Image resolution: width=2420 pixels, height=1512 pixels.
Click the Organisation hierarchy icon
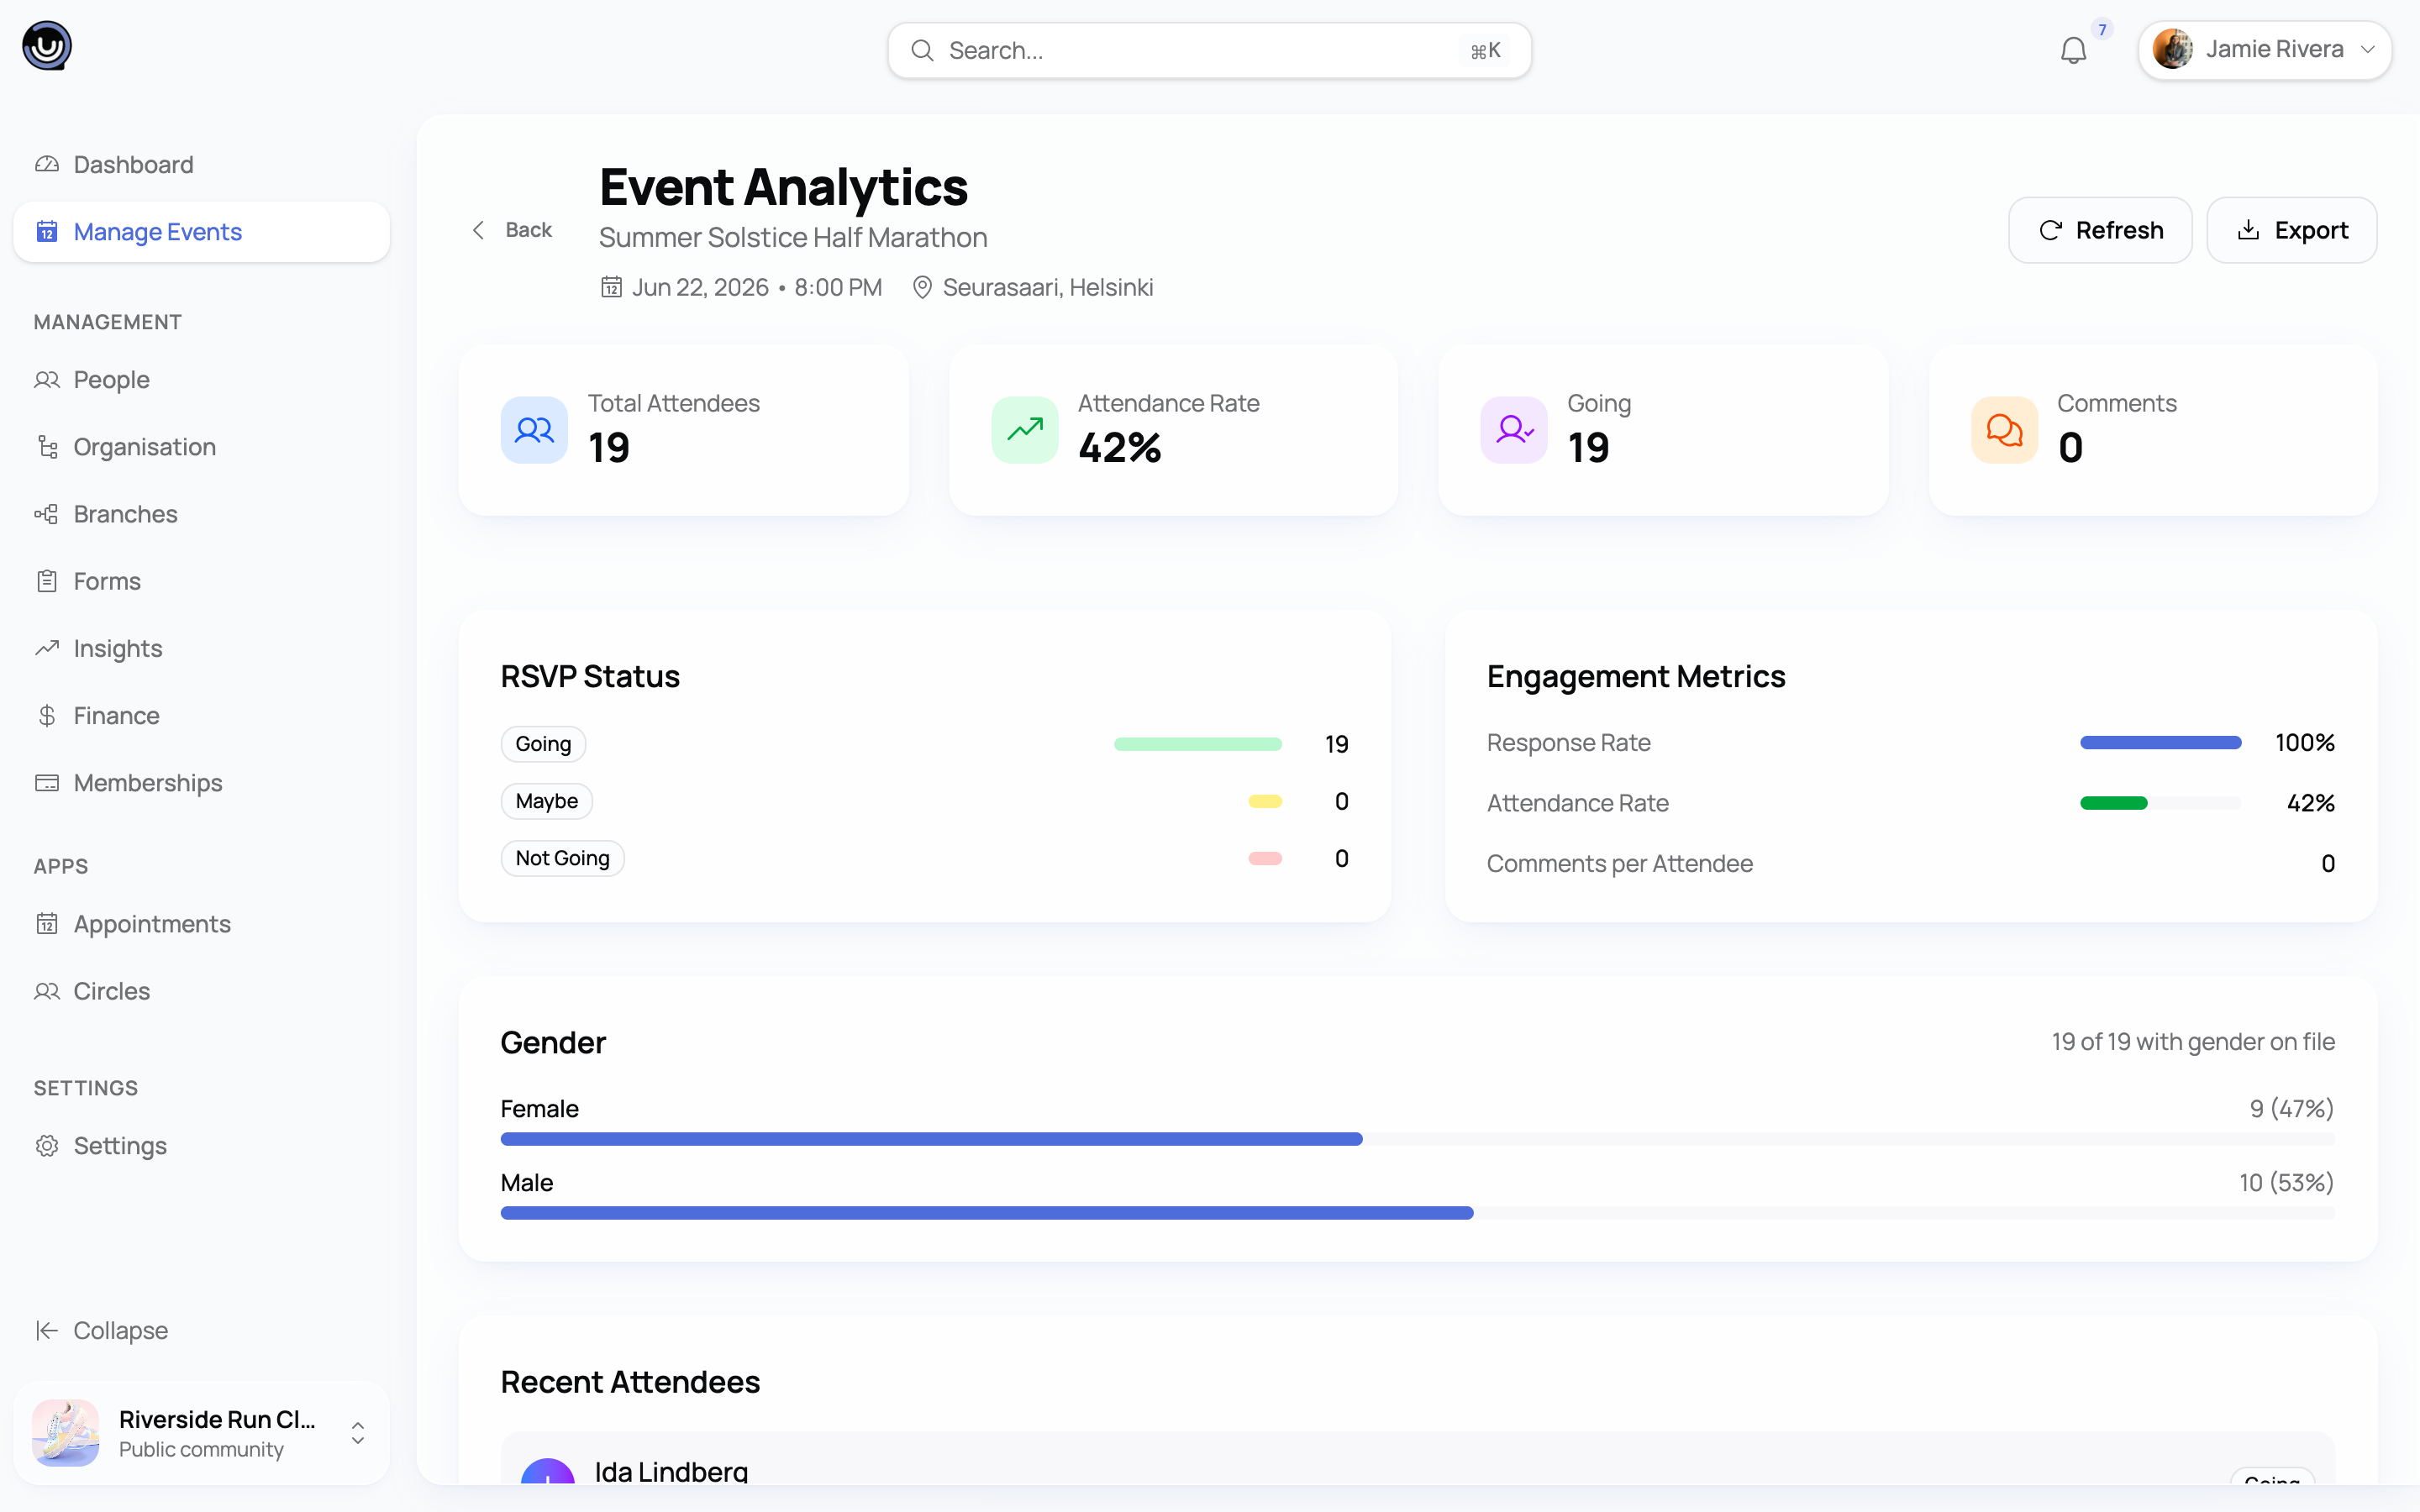tap(47, 447)
